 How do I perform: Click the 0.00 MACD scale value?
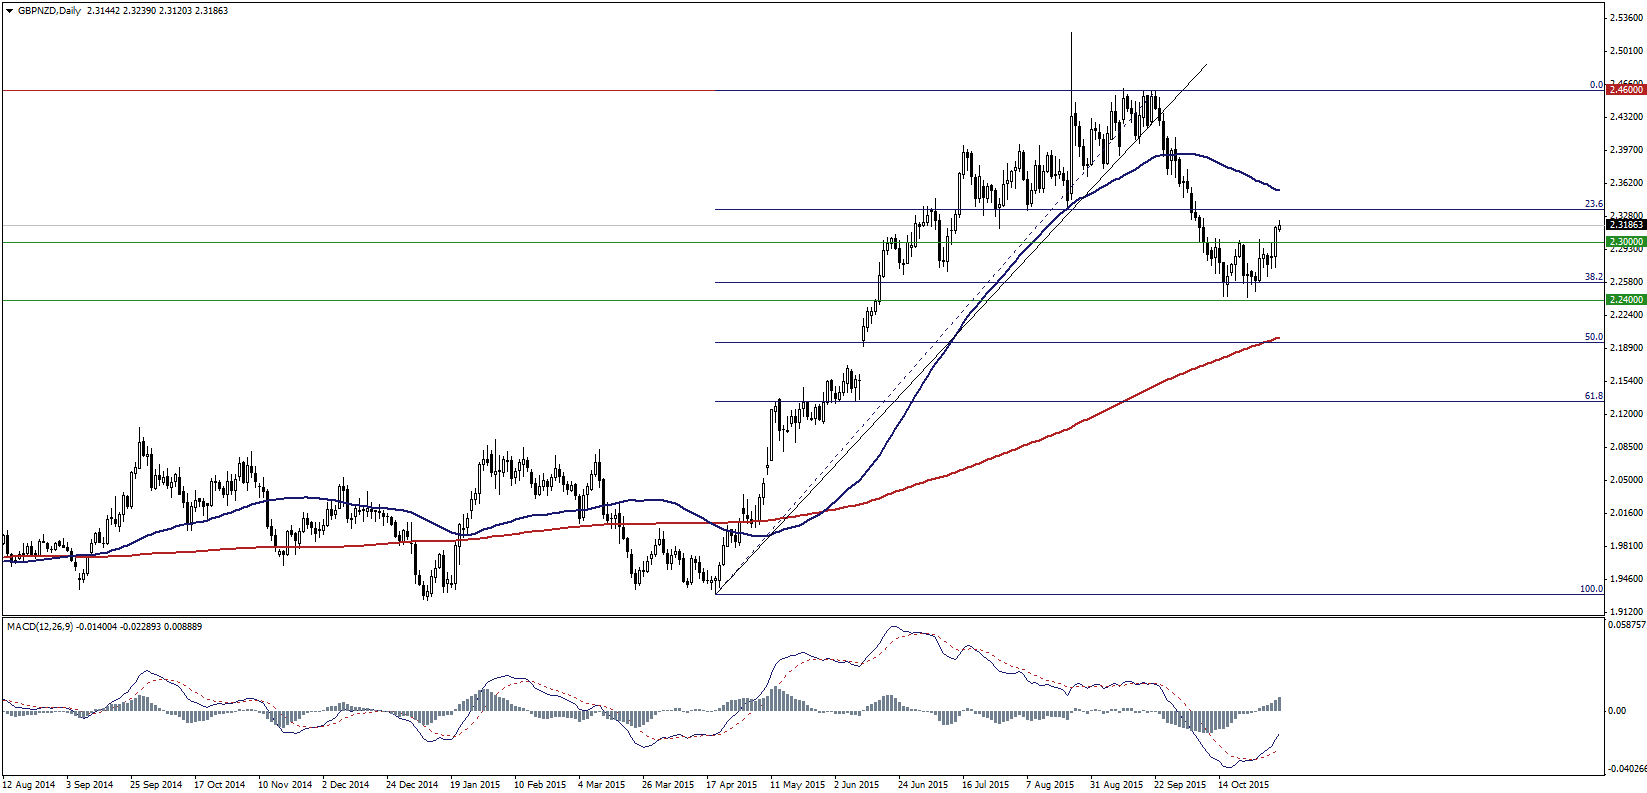pos(1617,711)
